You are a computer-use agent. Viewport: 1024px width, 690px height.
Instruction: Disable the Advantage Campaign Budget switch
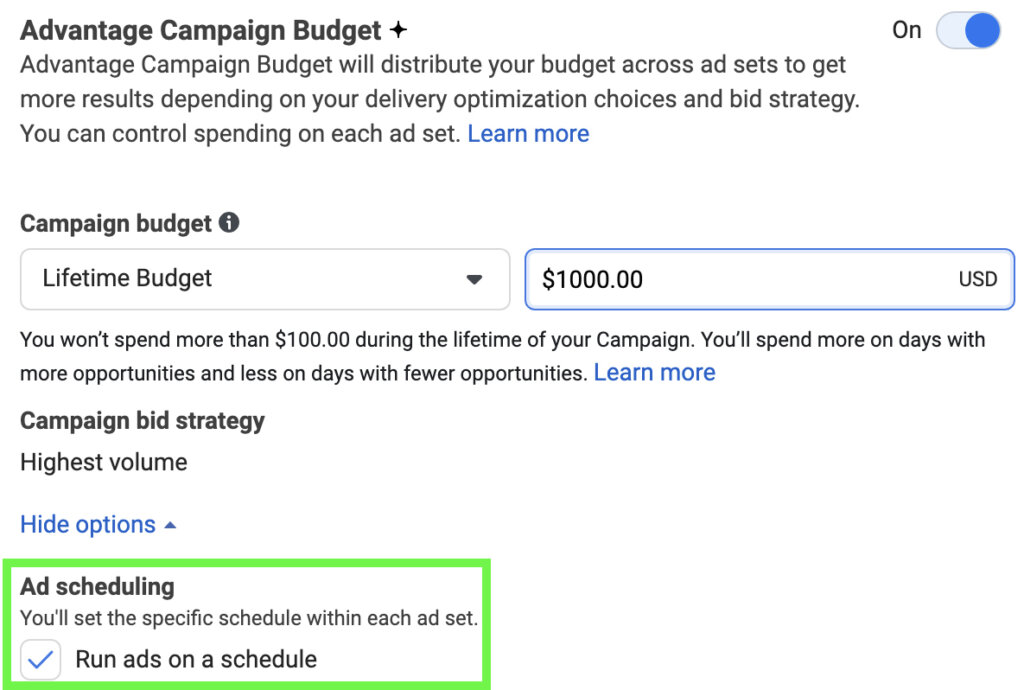coord(968,30)
